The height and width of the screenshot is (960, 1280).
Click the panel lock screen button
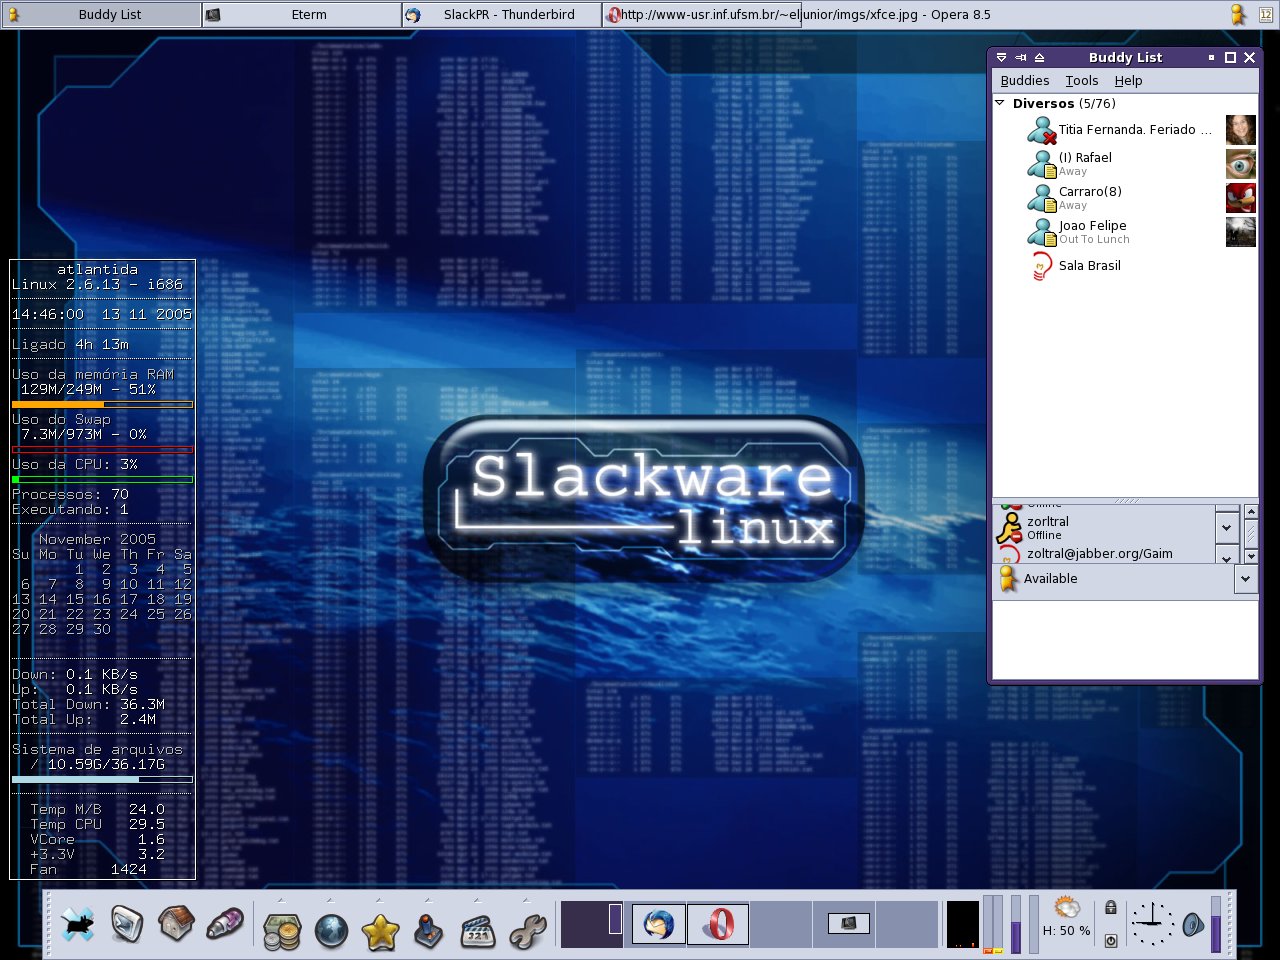click(1110, 908)
